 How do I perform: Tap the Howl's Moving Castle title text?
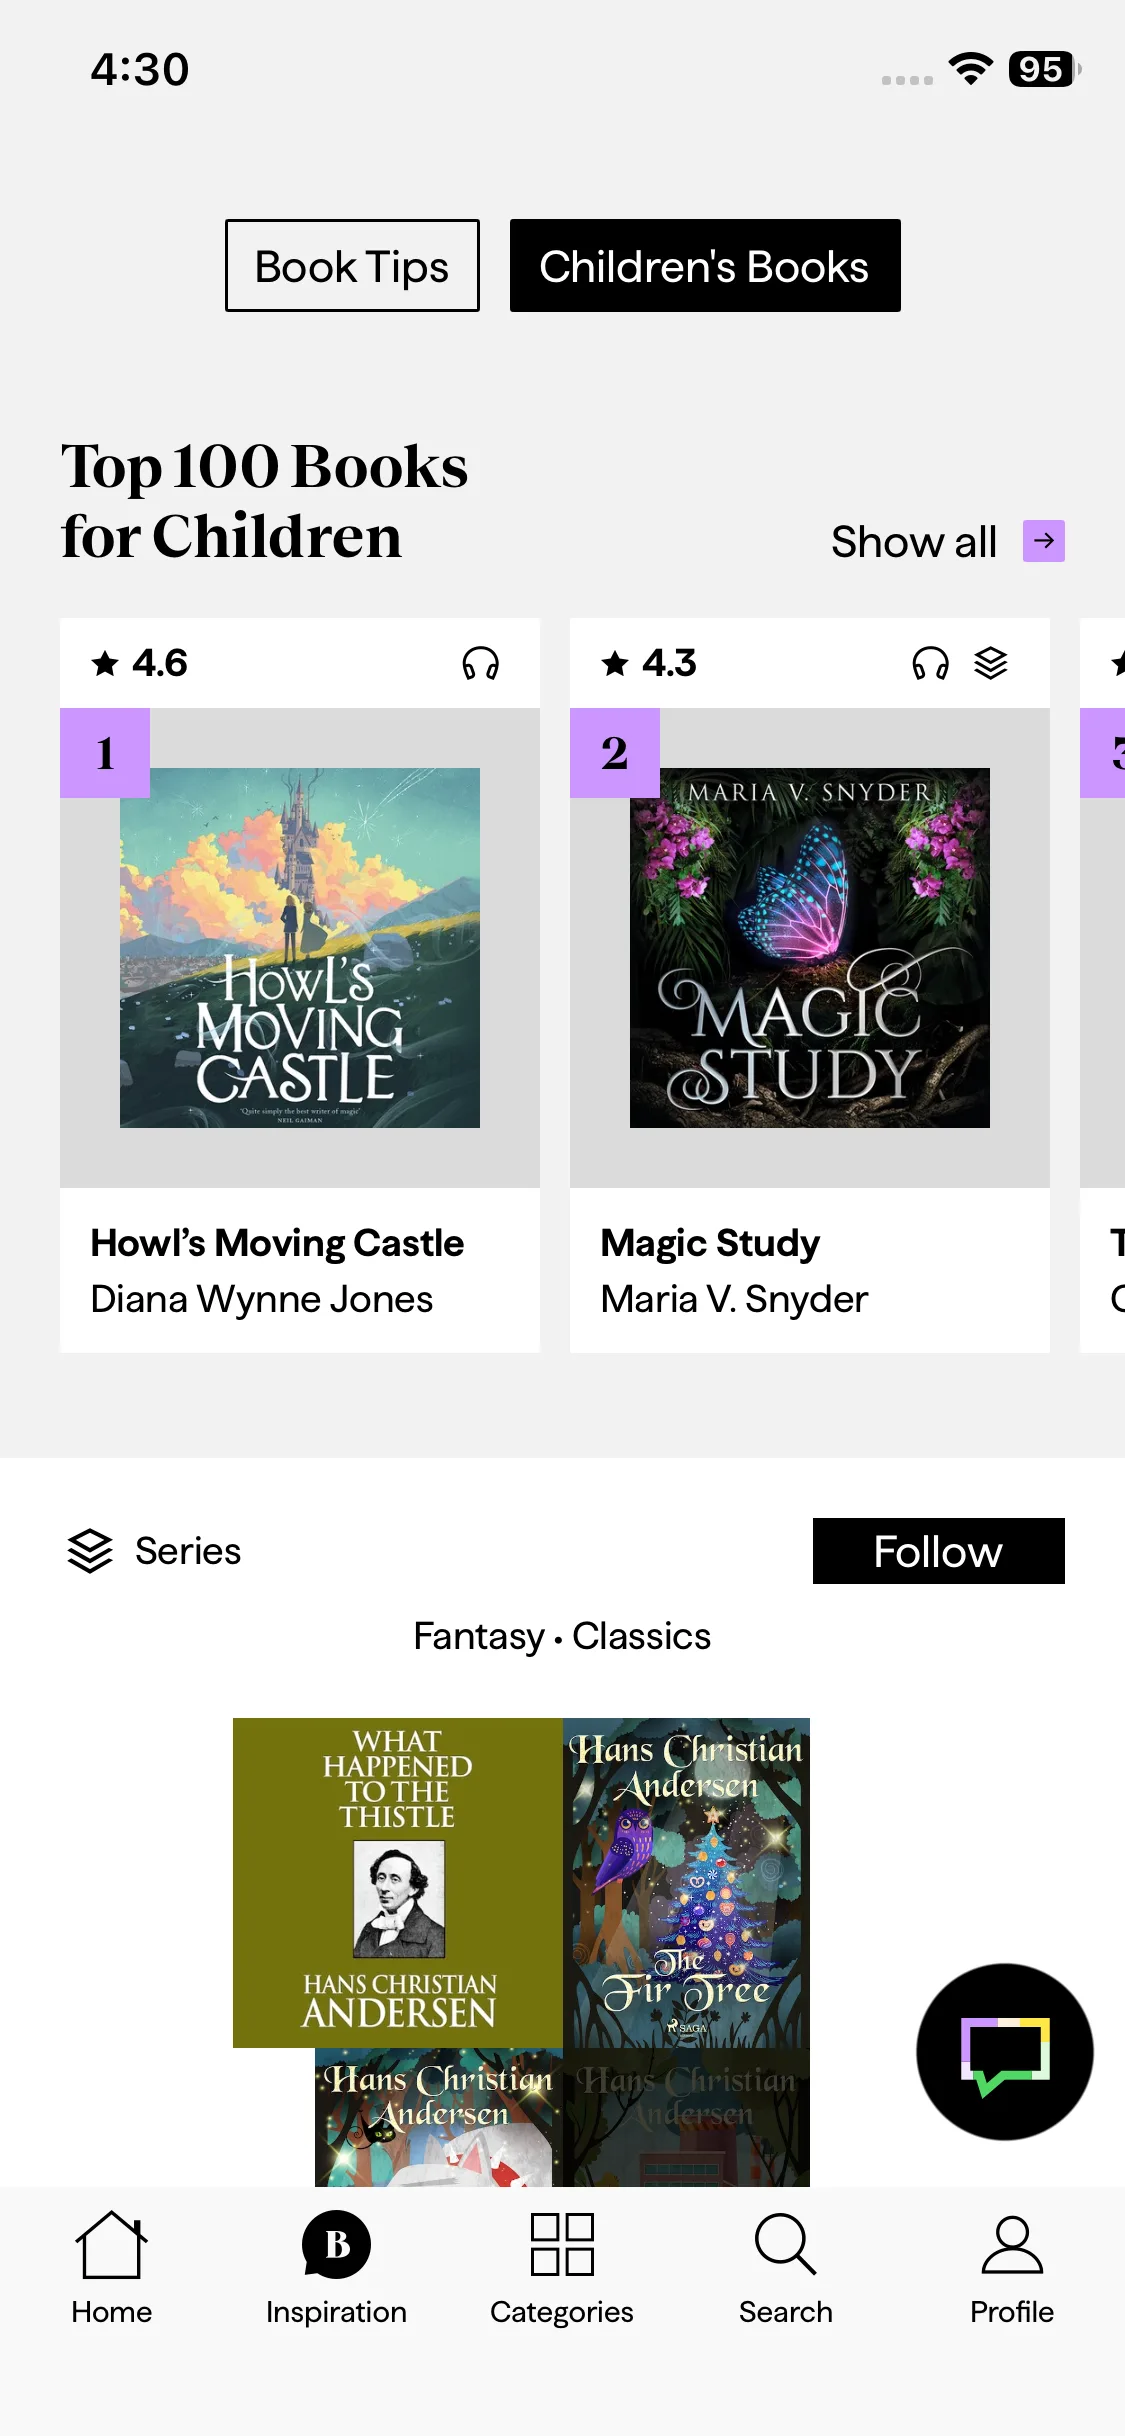point(277,1243)
